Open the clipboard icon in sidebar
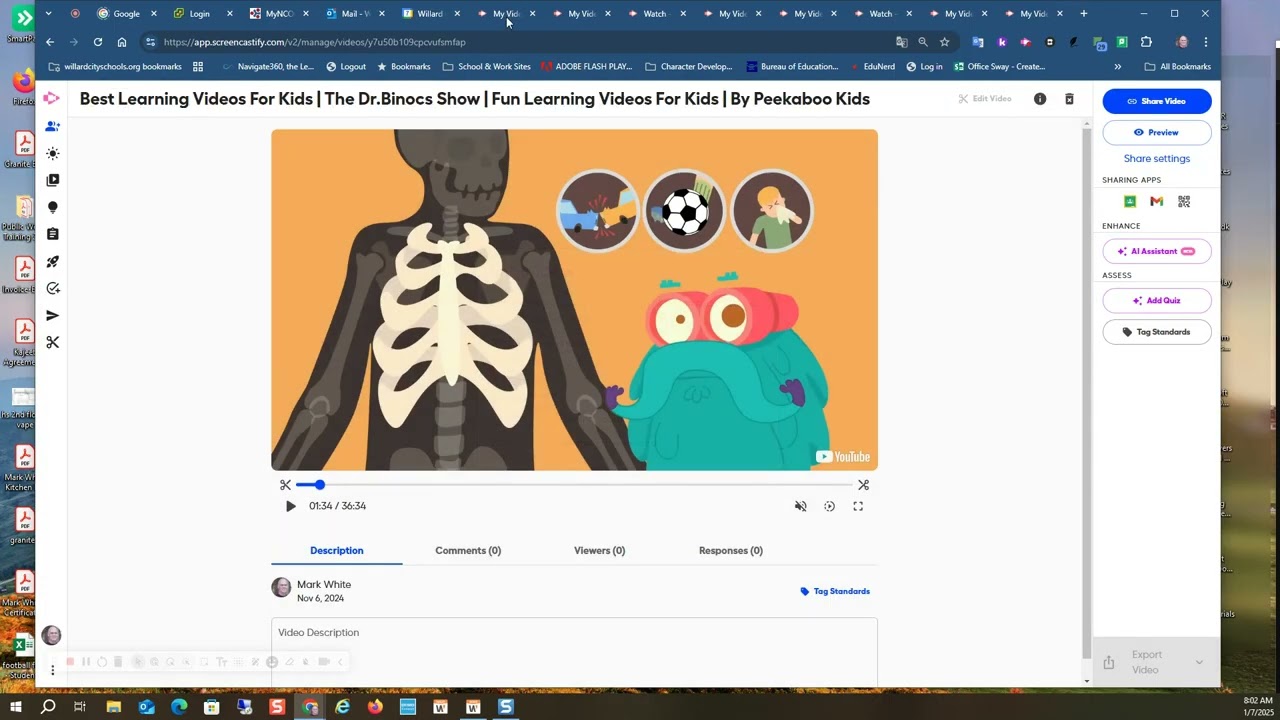Image resolution: width=1280 pixels, height=720 pixels. click(53, 234)
